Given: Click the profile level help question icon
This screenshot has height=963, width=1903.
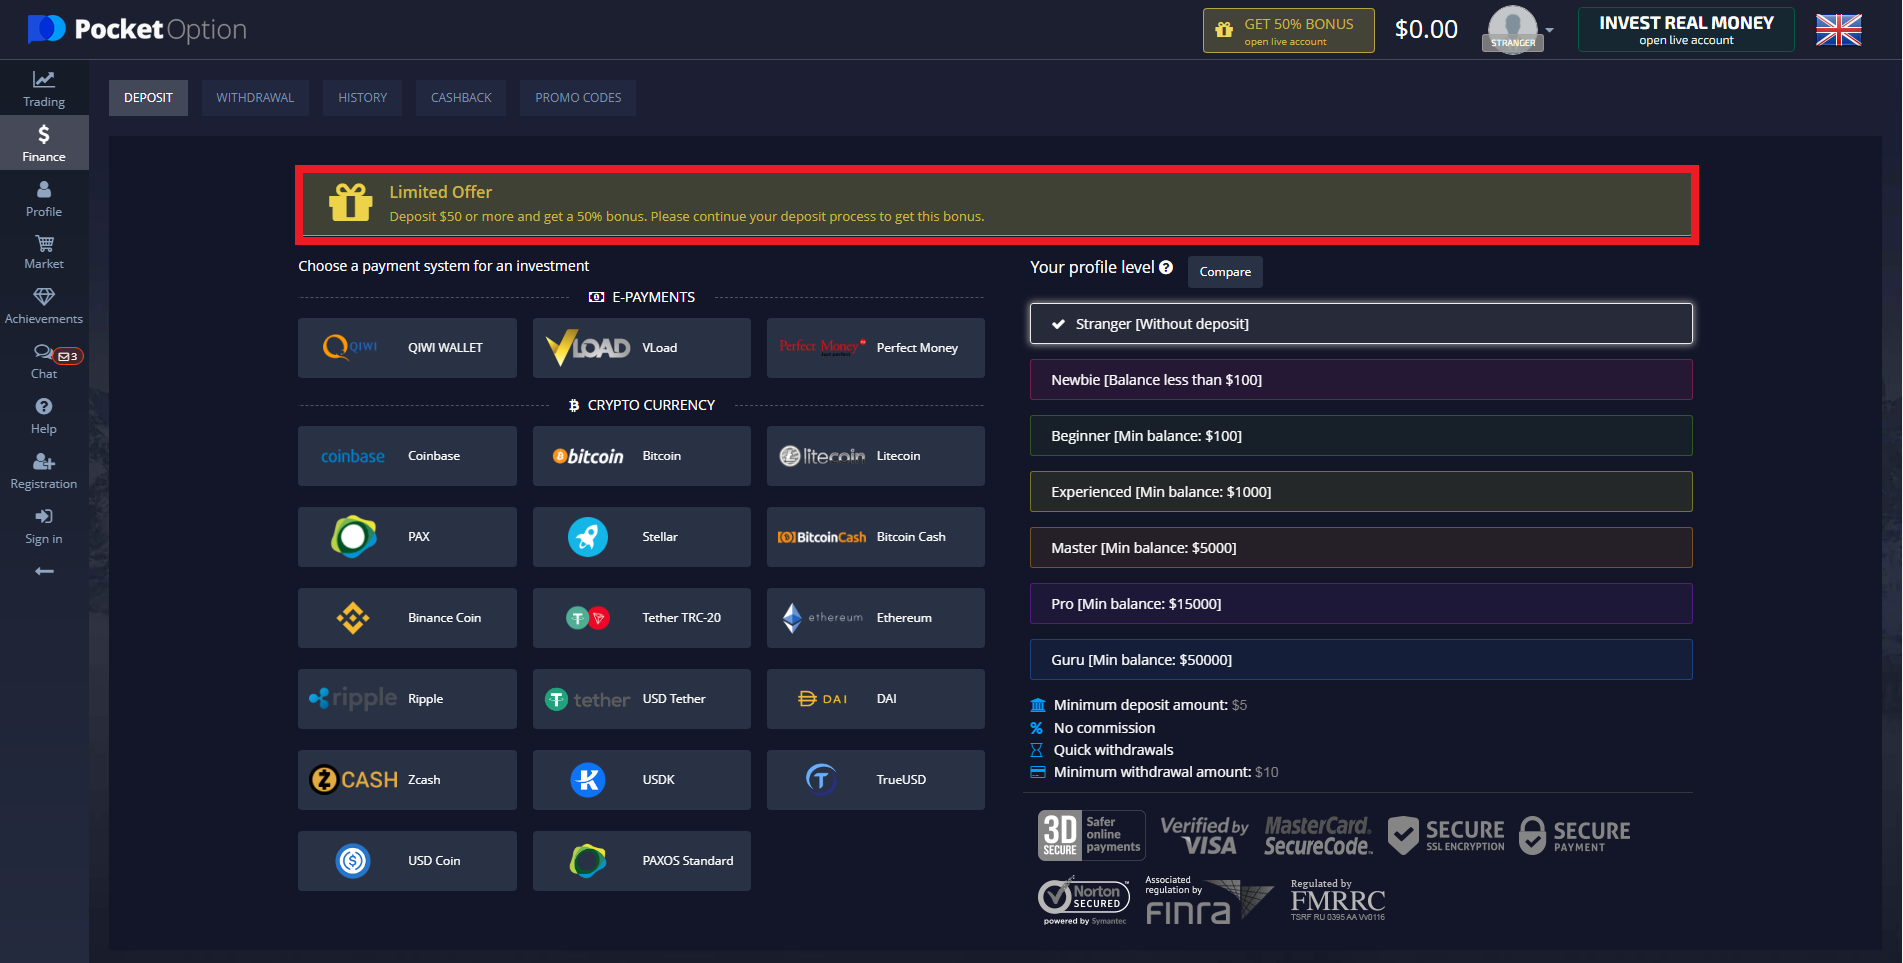Looking at the screenshot, I should coord(1166,267).
